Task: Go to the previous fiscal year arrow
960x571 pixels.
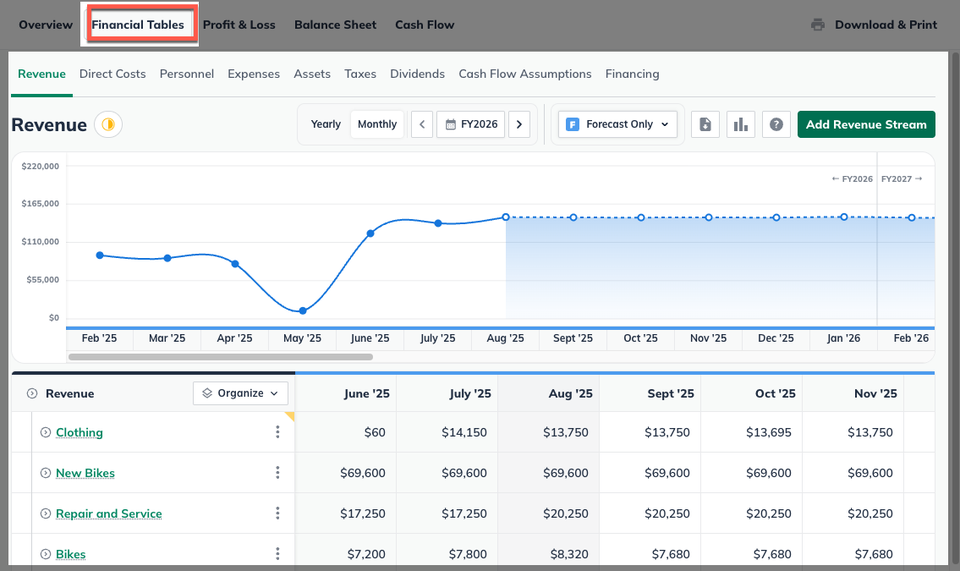Action: click(x=422, y=124)
